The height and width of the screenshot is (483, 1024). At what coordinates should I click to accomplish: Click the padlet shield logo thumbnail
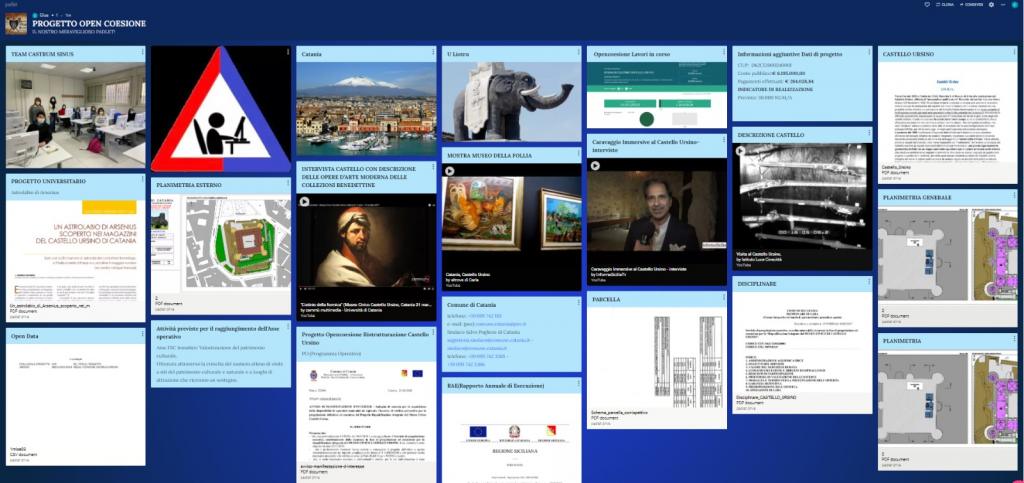click(x=16, y=23)
